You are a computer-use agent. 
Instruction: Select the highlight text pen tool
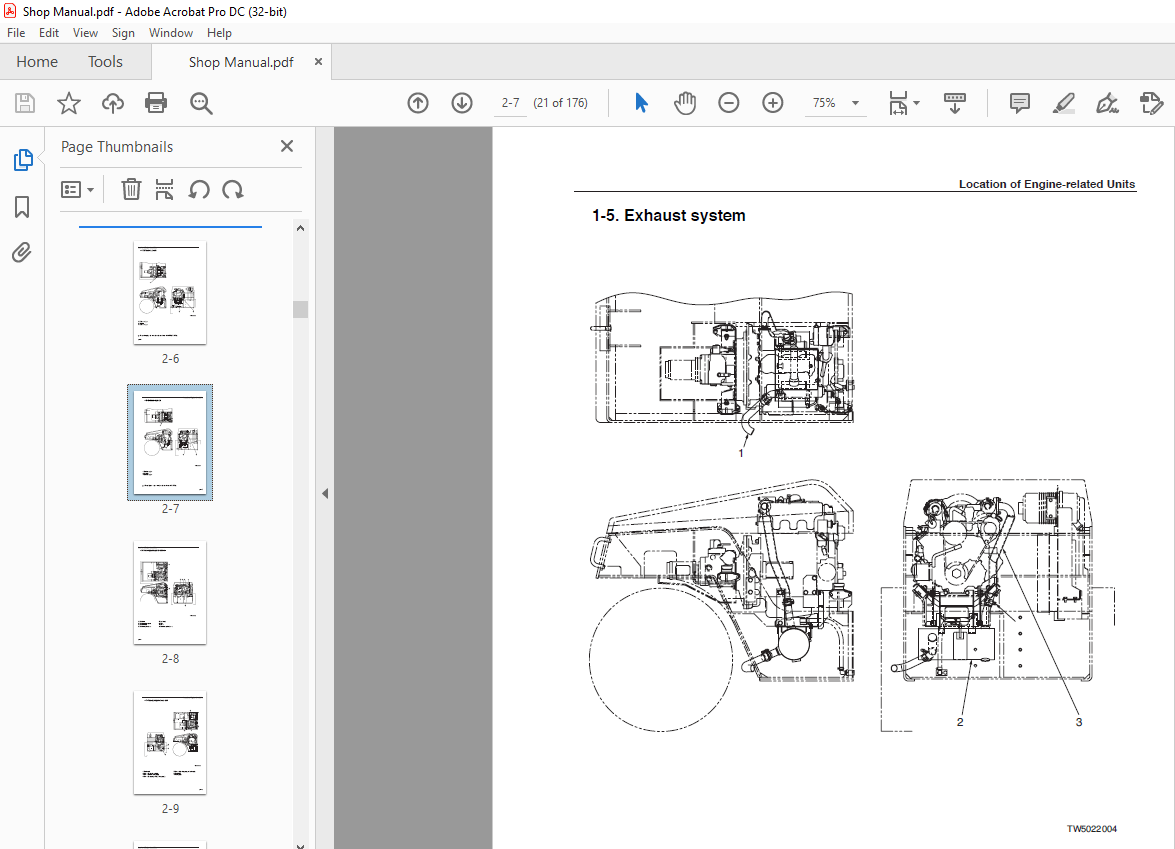tap(1063, 103)
